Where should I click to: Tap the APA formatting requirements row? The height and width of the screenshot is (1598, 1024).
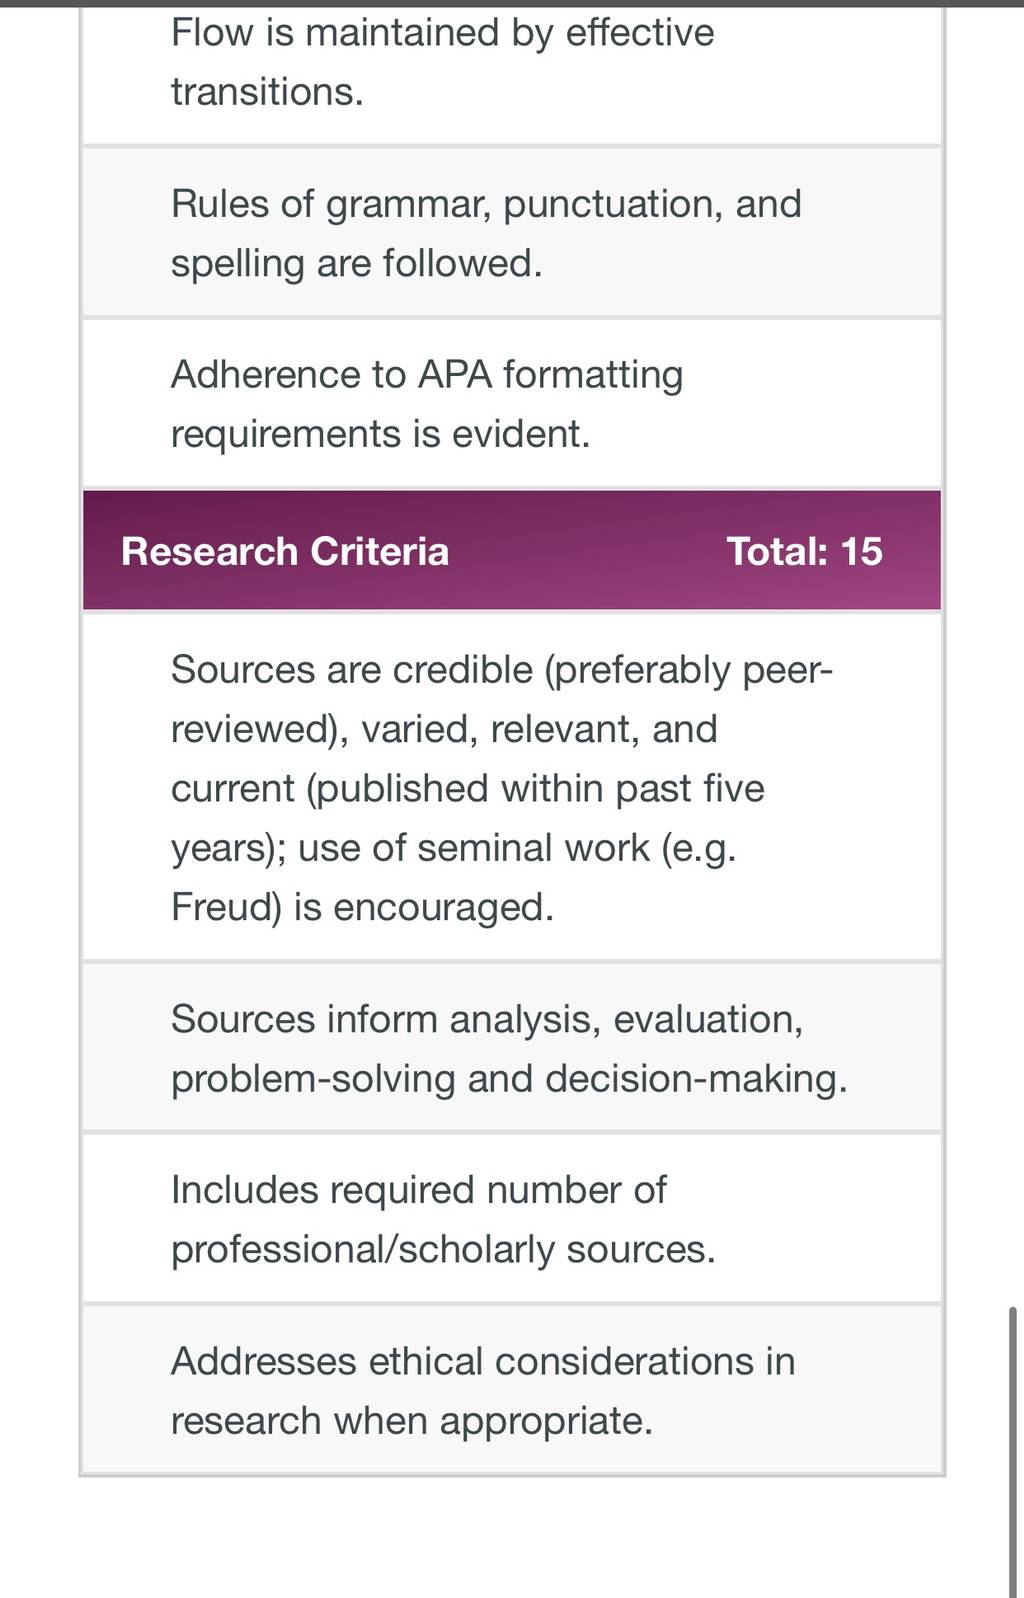[512, 404]
